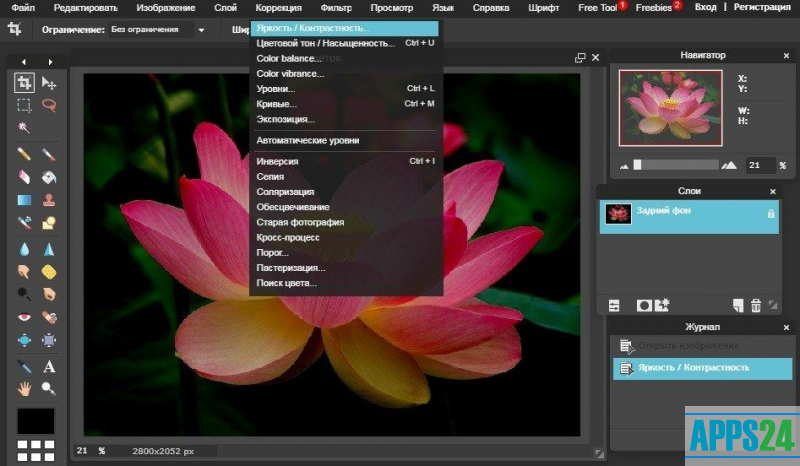Viewport: 800px width, 466px height.
Task: Select the Paint Bucket tool
Action: 49,177
